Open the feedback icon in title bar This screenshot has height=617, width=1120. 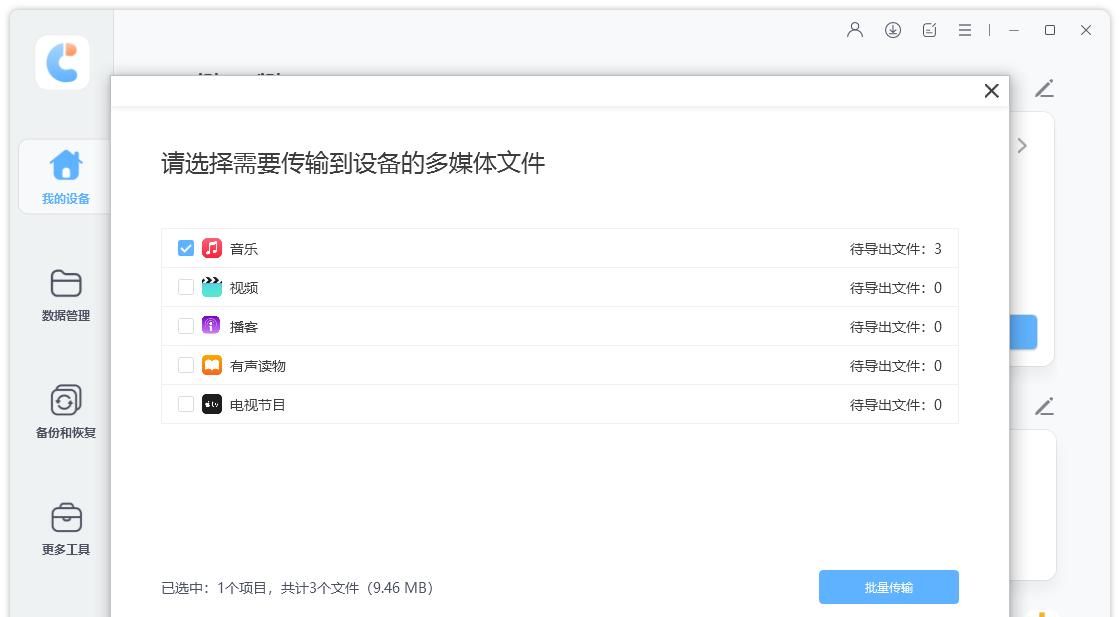click(x=929, y=30)
